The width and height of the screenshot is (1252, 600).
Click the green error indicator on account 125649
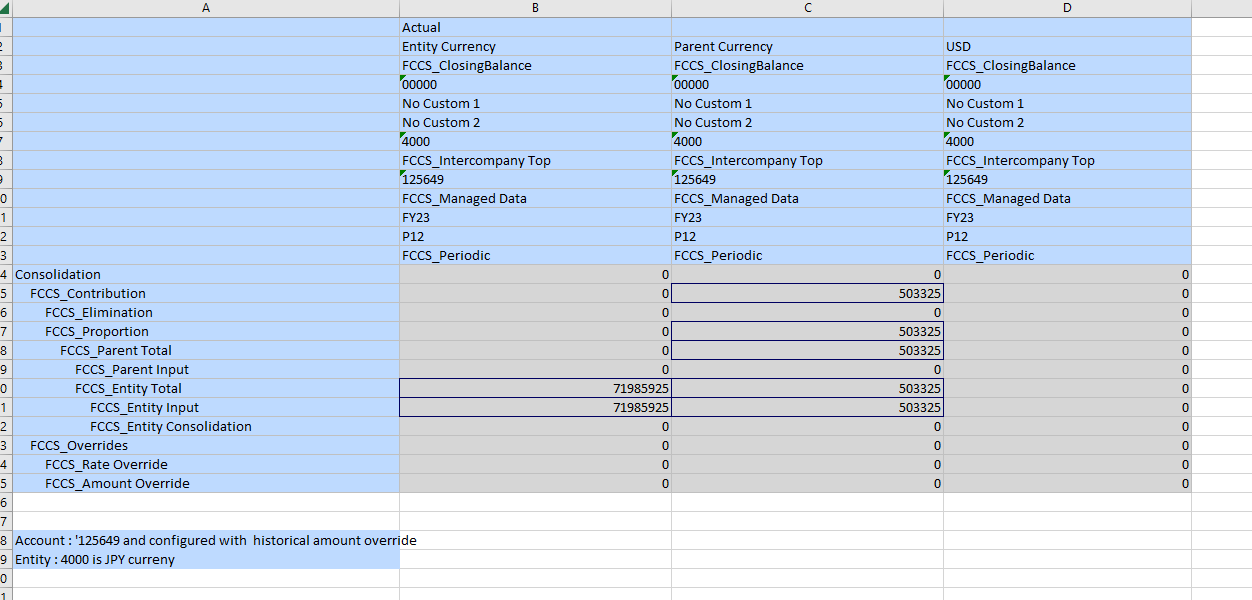coord(403,174)
